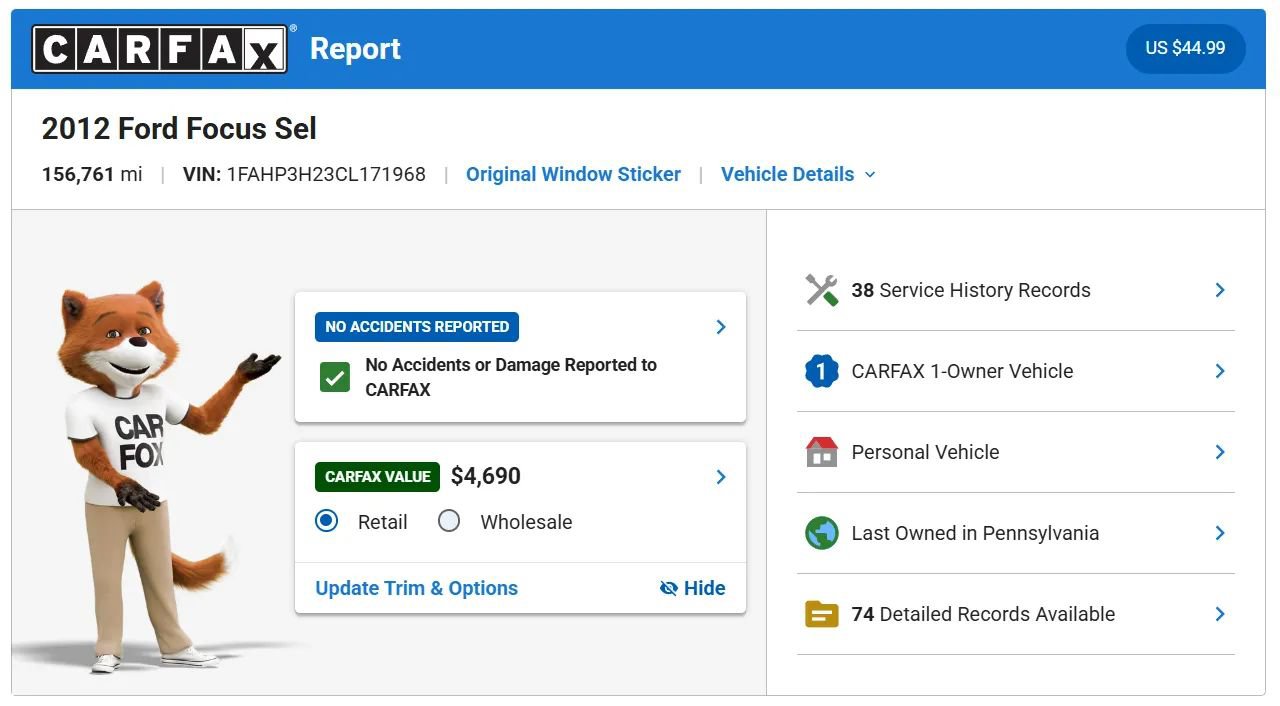Viewport: 1280px width, 706px height.
Task: Open 74 Detailed Records Available row
Action: pyautogui.click(x=1016, y=614)
